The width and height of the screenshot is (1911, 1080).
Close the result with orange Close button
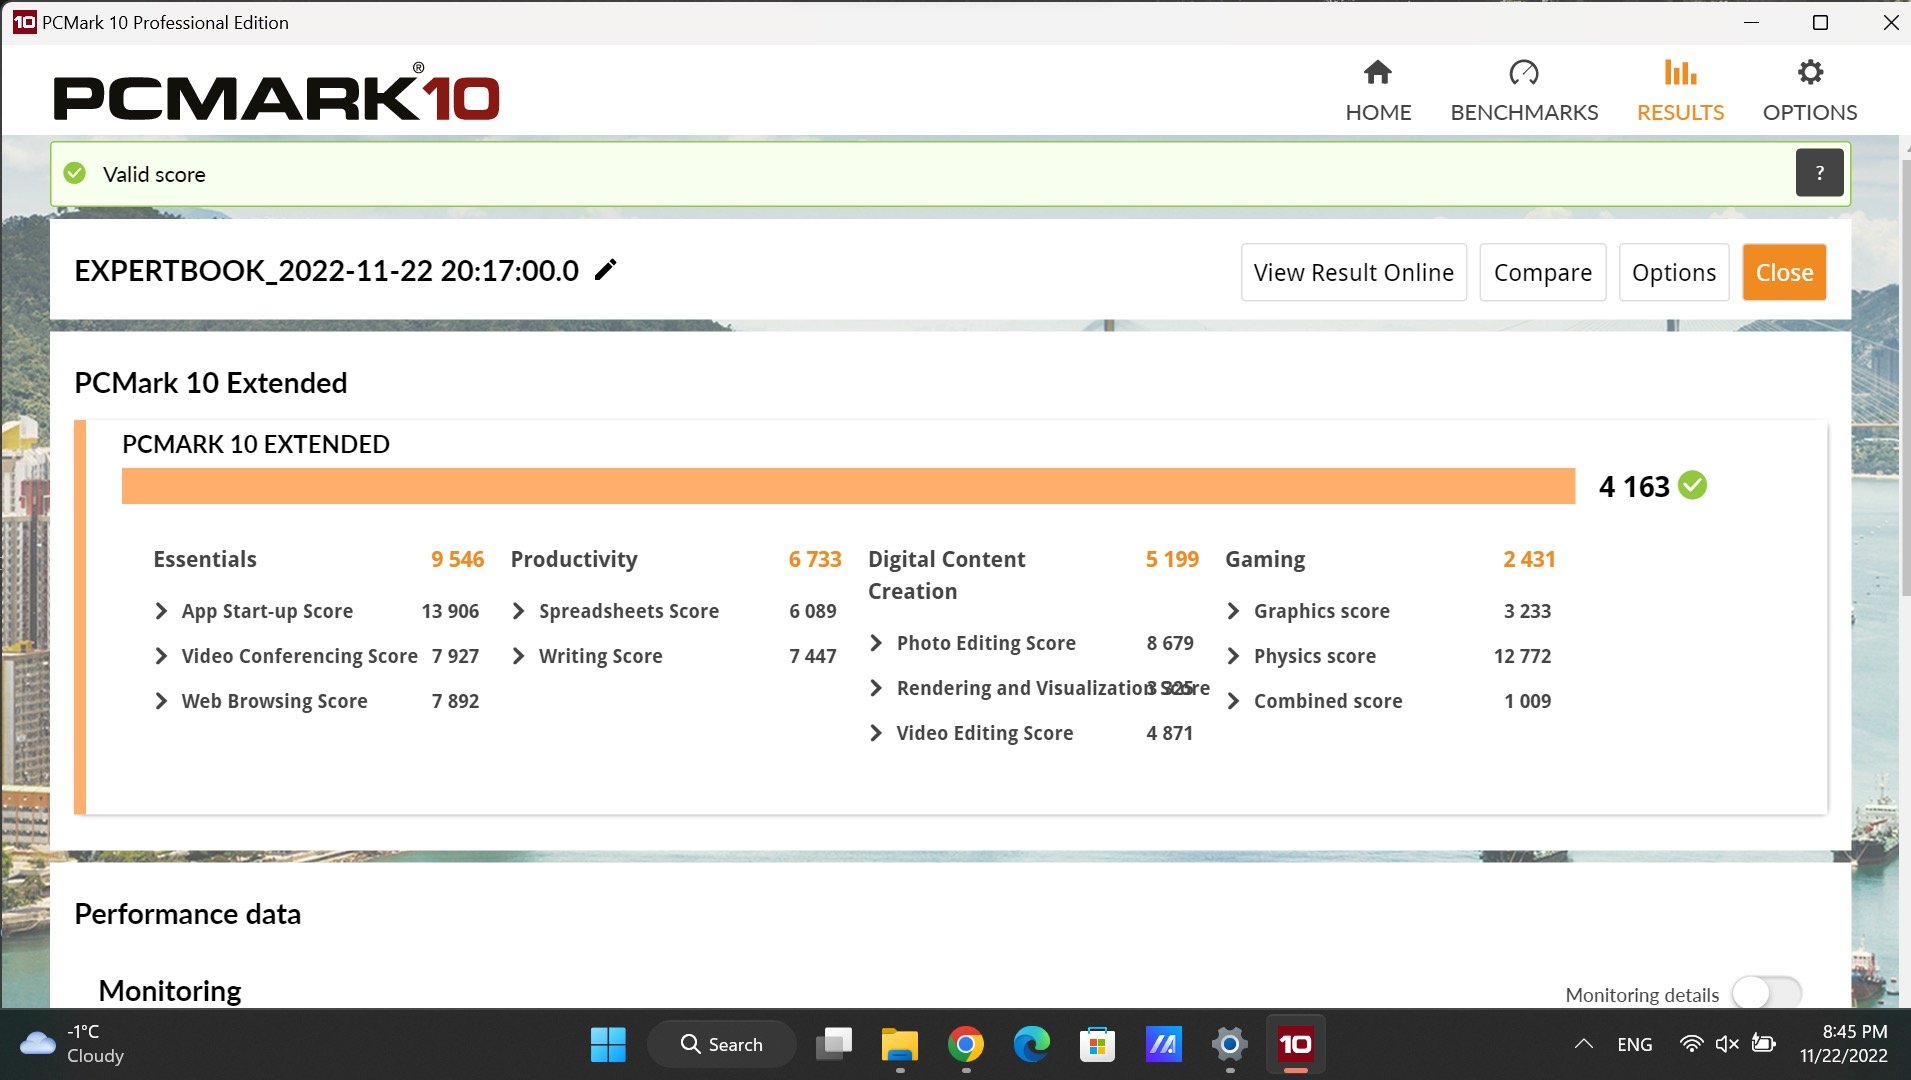[x=1784, y=272]
